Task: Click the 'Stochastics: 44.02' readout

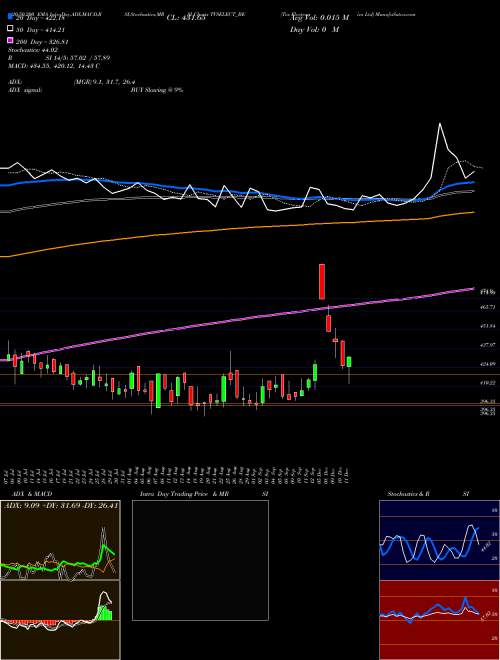Action: (x=32, y=50)
